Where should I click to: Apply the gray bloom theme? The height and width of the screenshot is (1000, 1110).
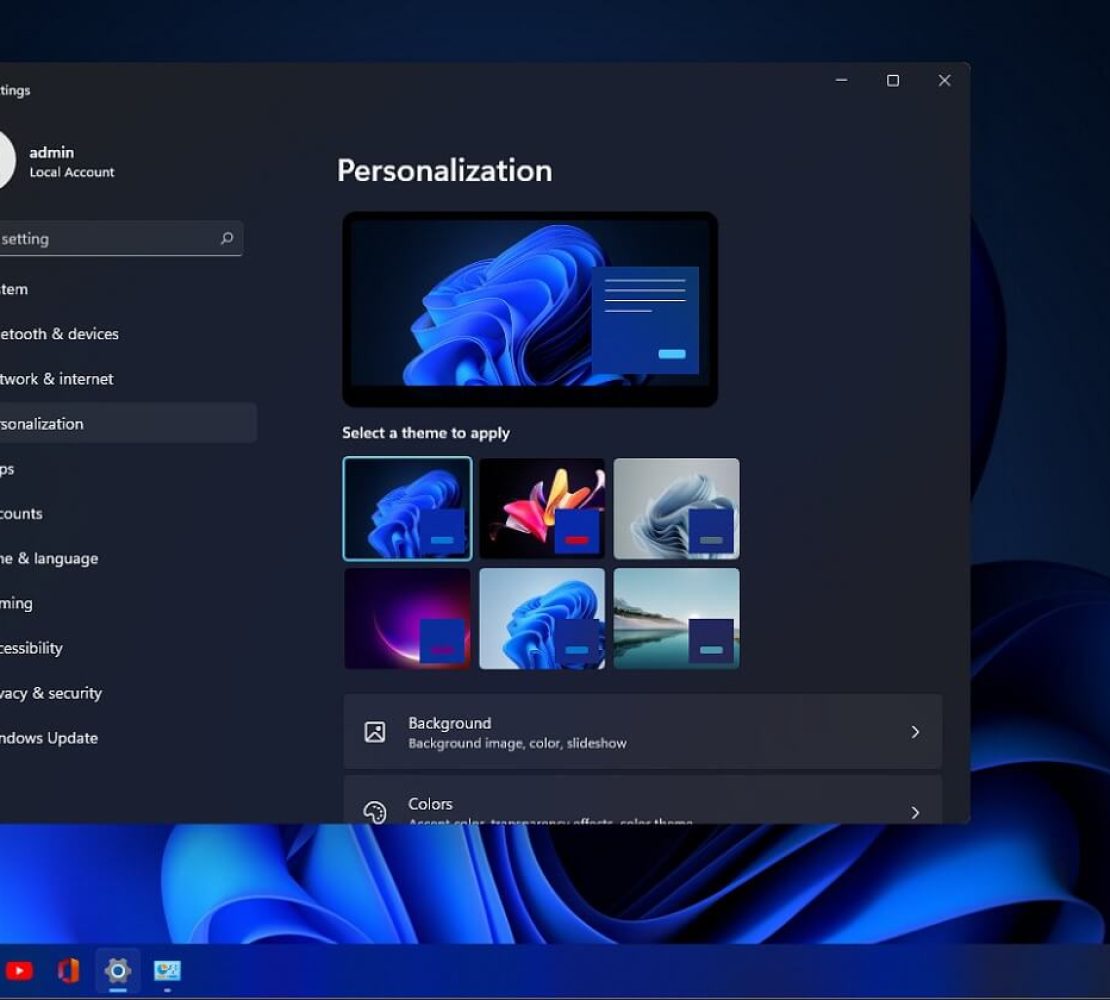[x=676, y=508]
